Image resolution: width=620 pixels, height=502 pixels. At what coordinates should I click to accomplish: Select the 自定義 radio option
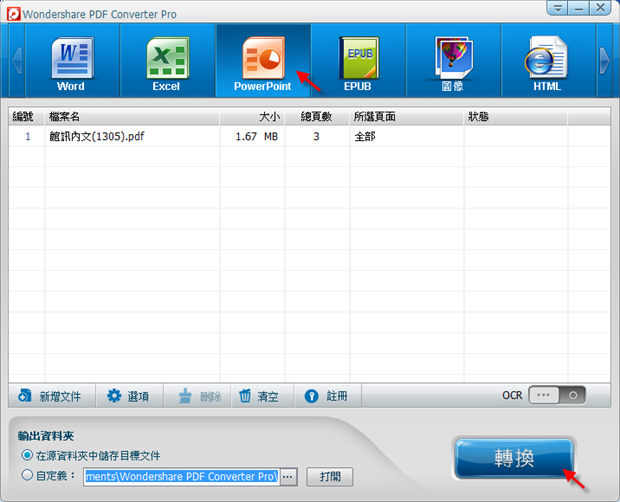[x=27, y=475]
